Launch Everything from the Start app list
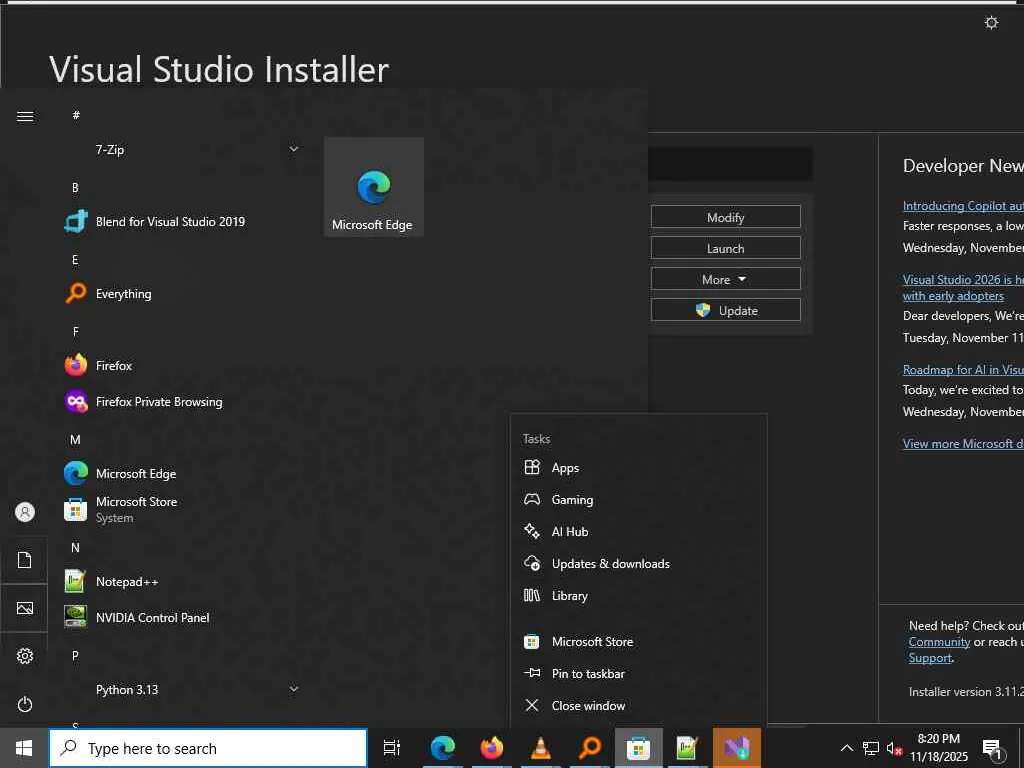This screenshot has height=768, width=1024. (123, 294)
